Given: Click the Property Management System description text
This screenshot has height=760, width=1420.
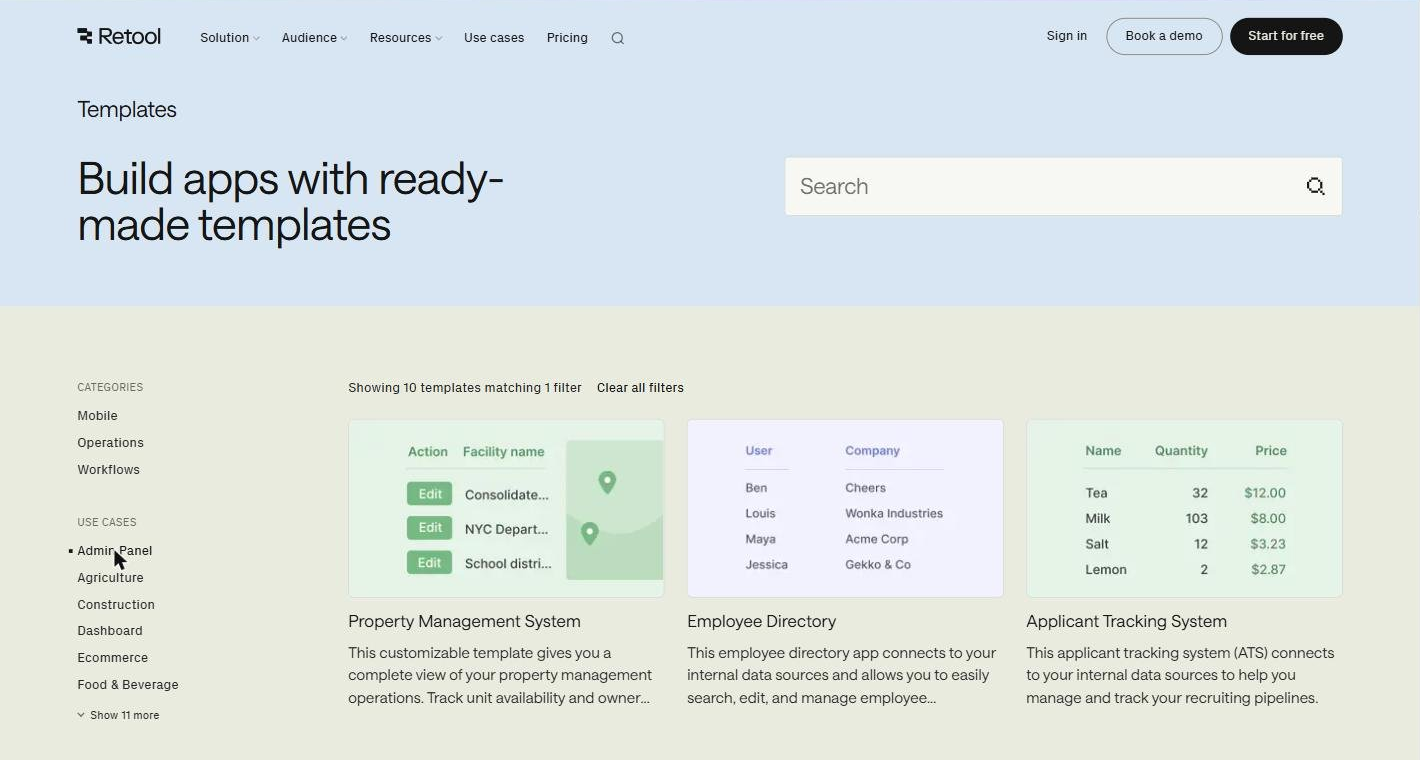Looking at the screenshot, I should click(x=500, y=675).
